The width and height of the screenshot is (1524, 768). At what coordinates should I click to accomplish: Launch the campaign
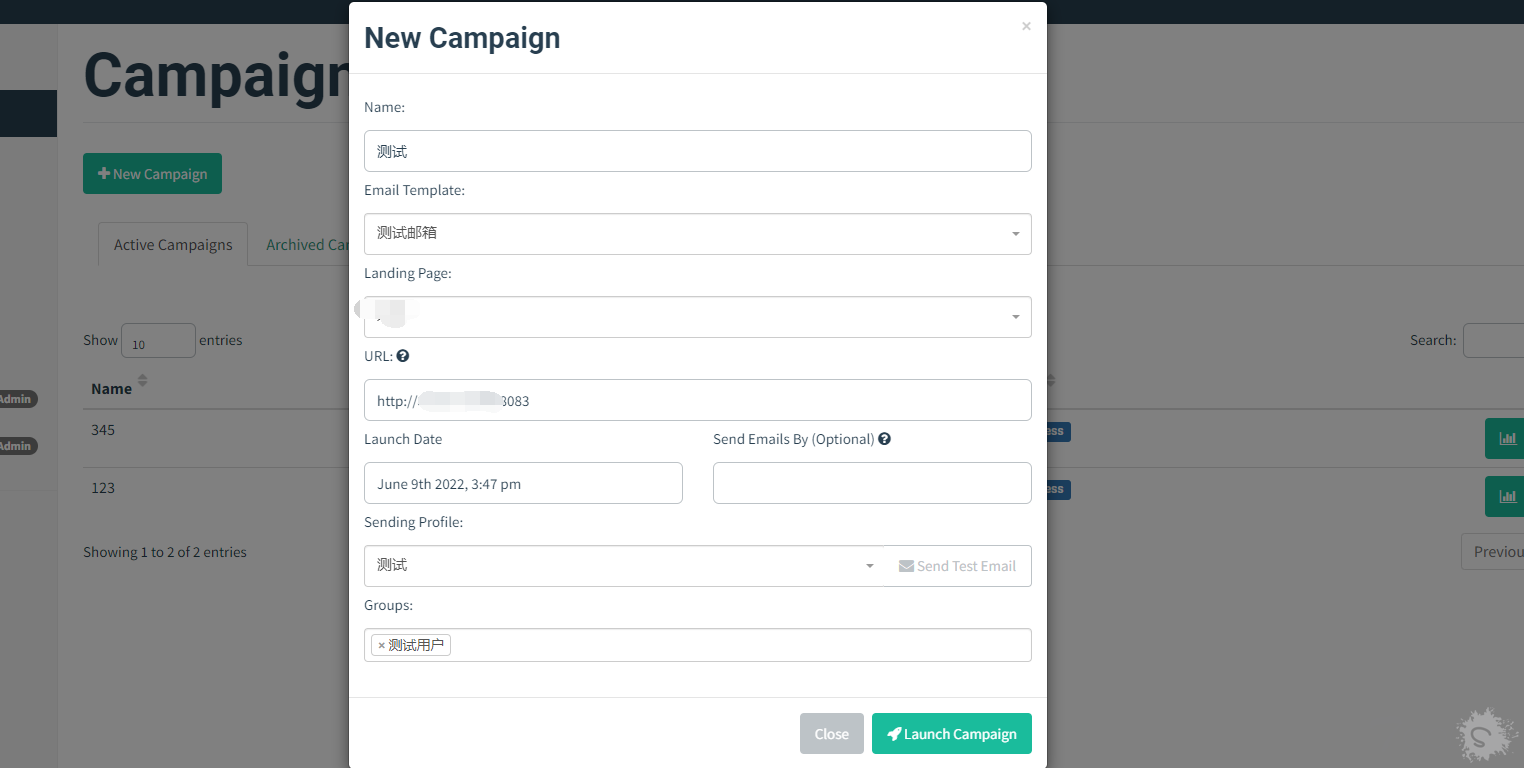click(951, 734)
